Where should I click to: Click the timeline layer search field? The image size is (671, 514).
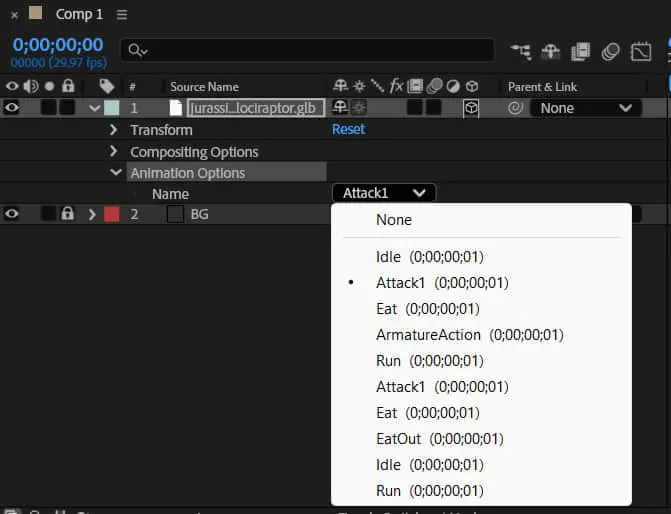tap(308, 50)
